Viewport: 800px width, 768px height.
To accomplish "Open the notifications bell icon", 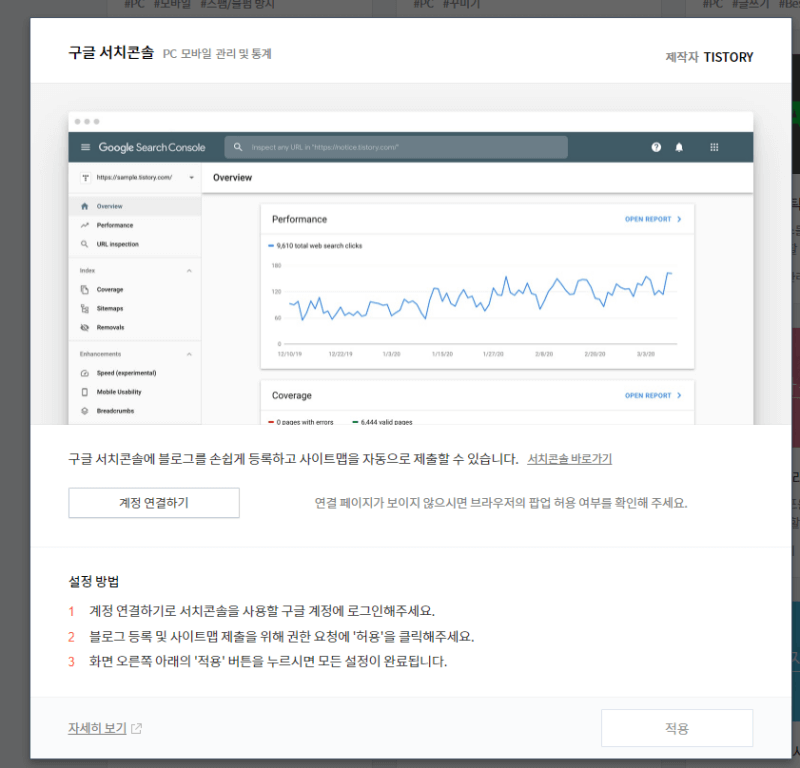I will [x=679, y=147].
